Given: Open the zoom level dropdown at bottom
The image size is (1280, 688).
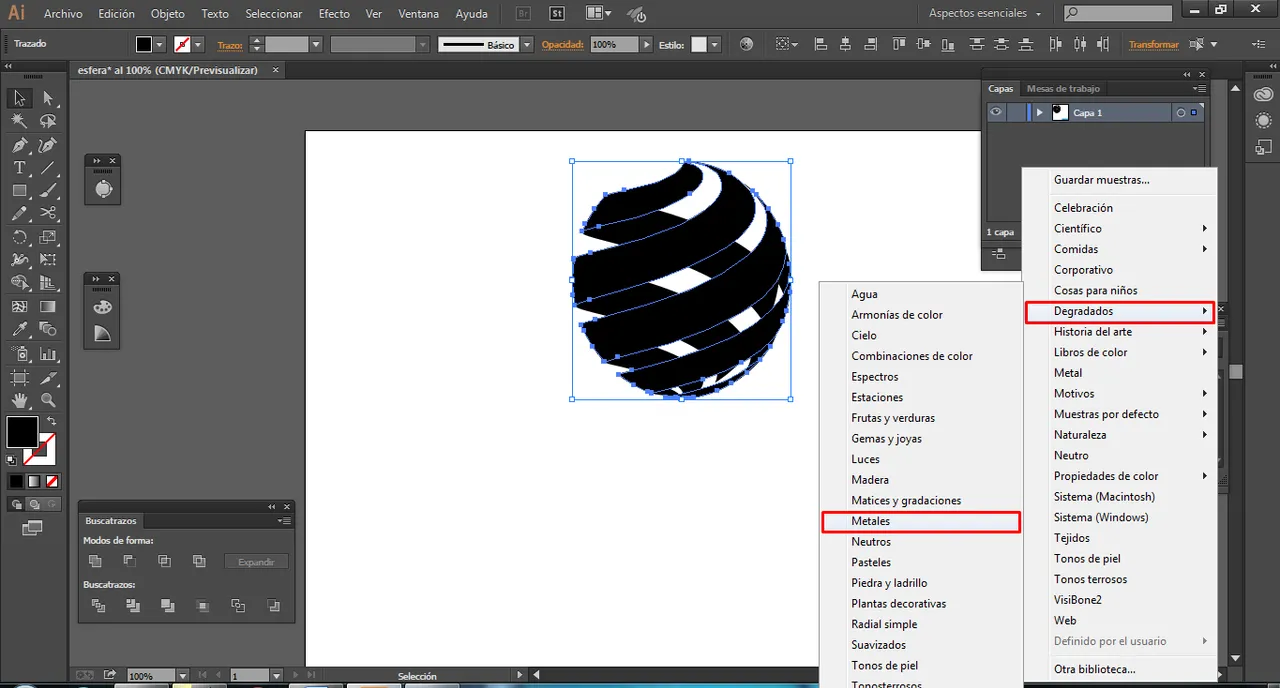Looking at the screenshot, I should point(182,676).
